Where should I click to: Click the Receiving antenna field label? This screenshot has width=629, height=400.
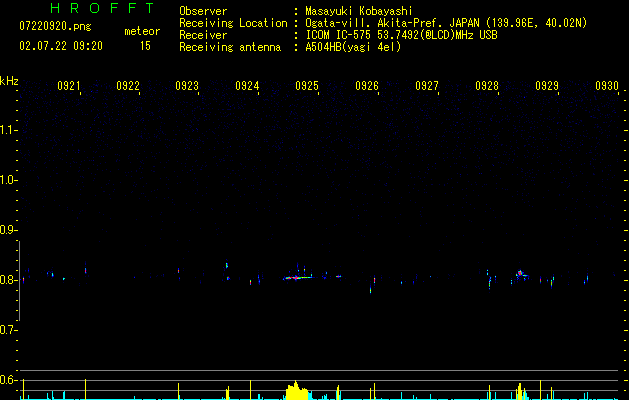click(230, 47)
